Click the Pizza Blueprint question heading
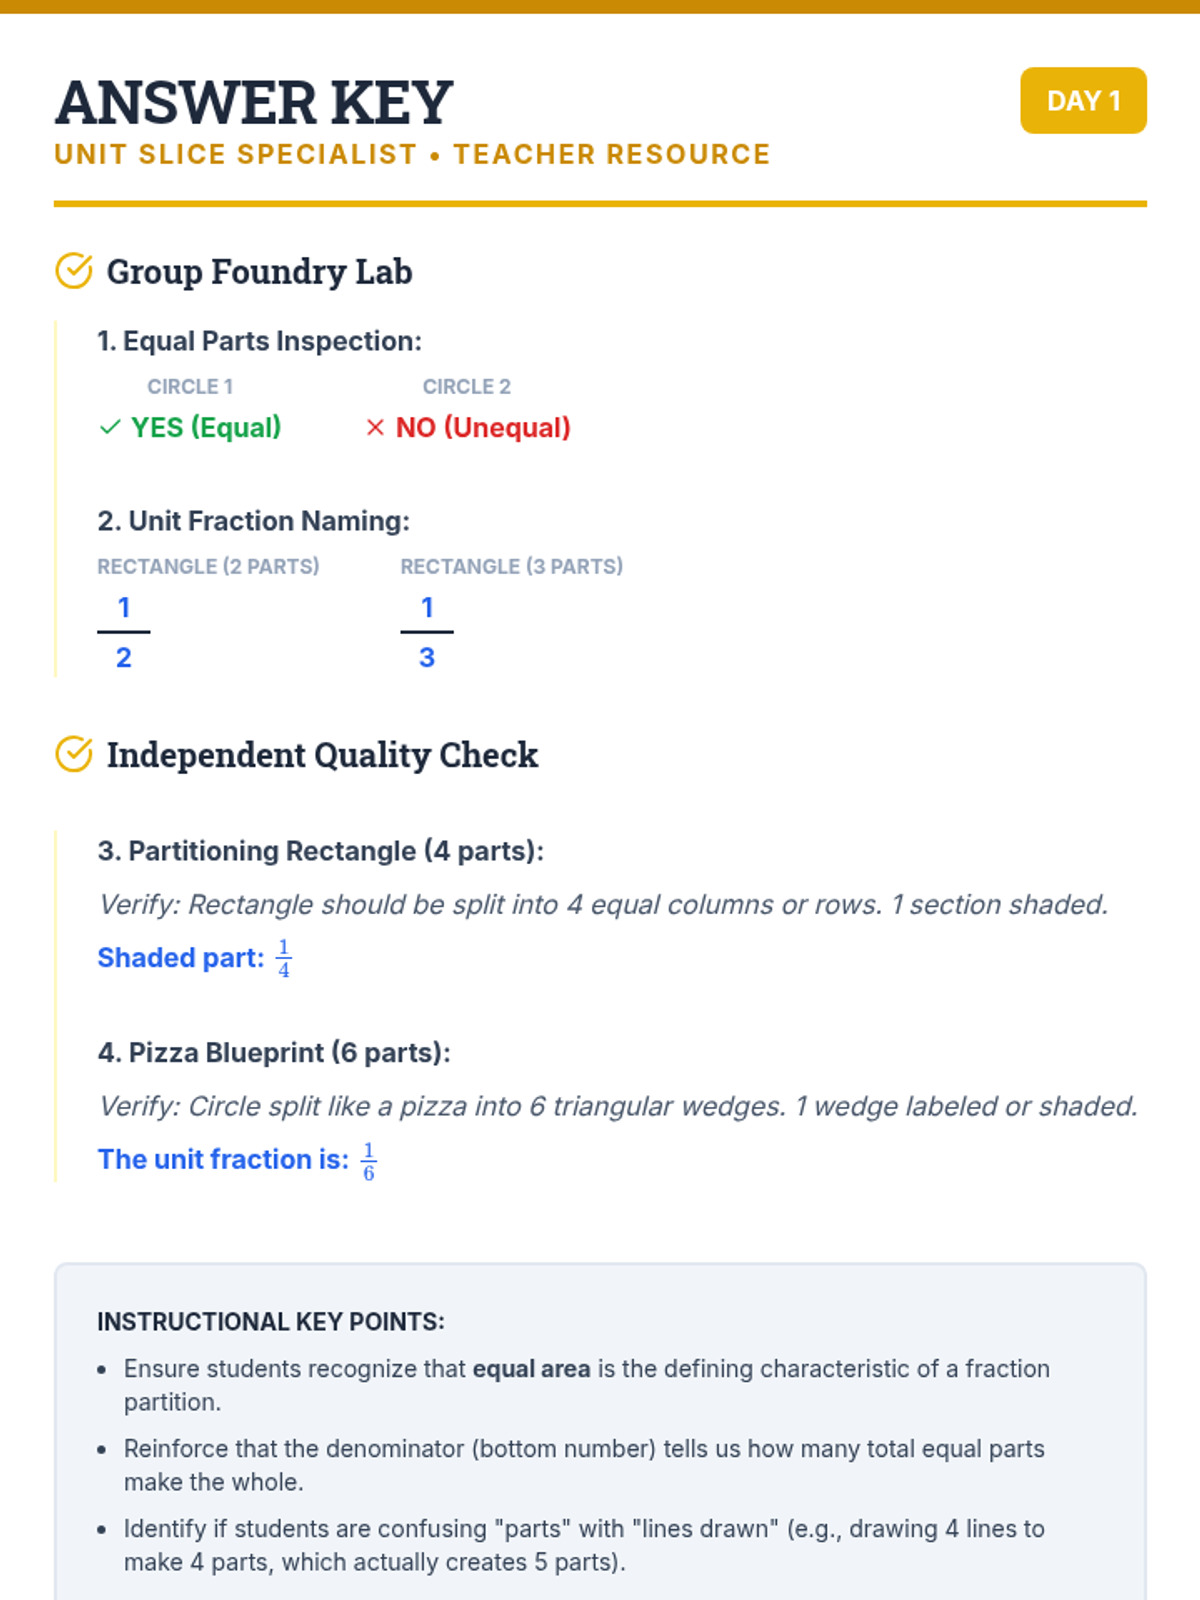This screenshot has height=1600, width=1200. point(274,1053)
